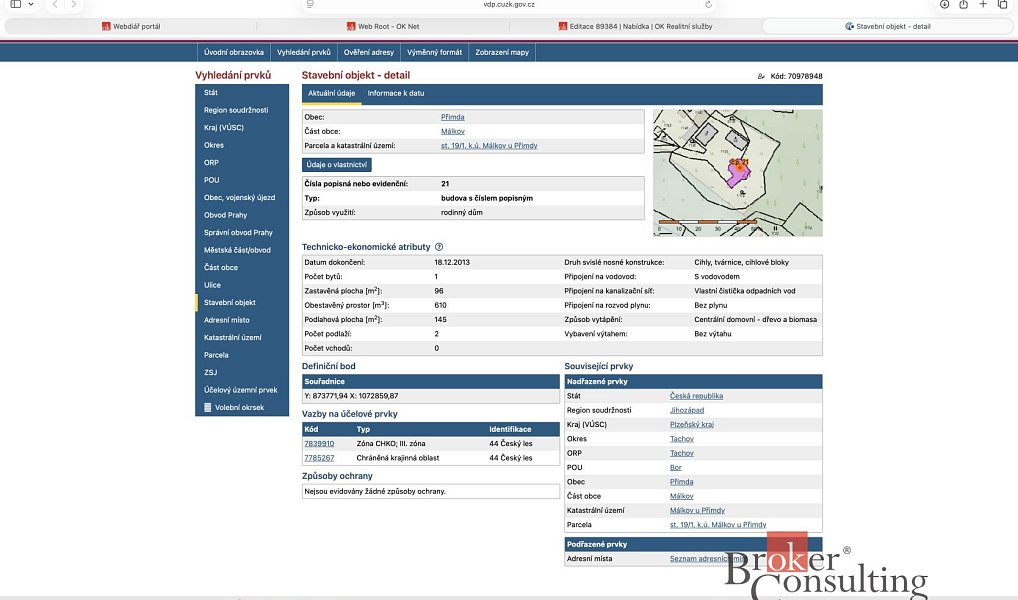
Task: Switch to the Editace 89384 Nabídka tab
Action: point(636,27)
